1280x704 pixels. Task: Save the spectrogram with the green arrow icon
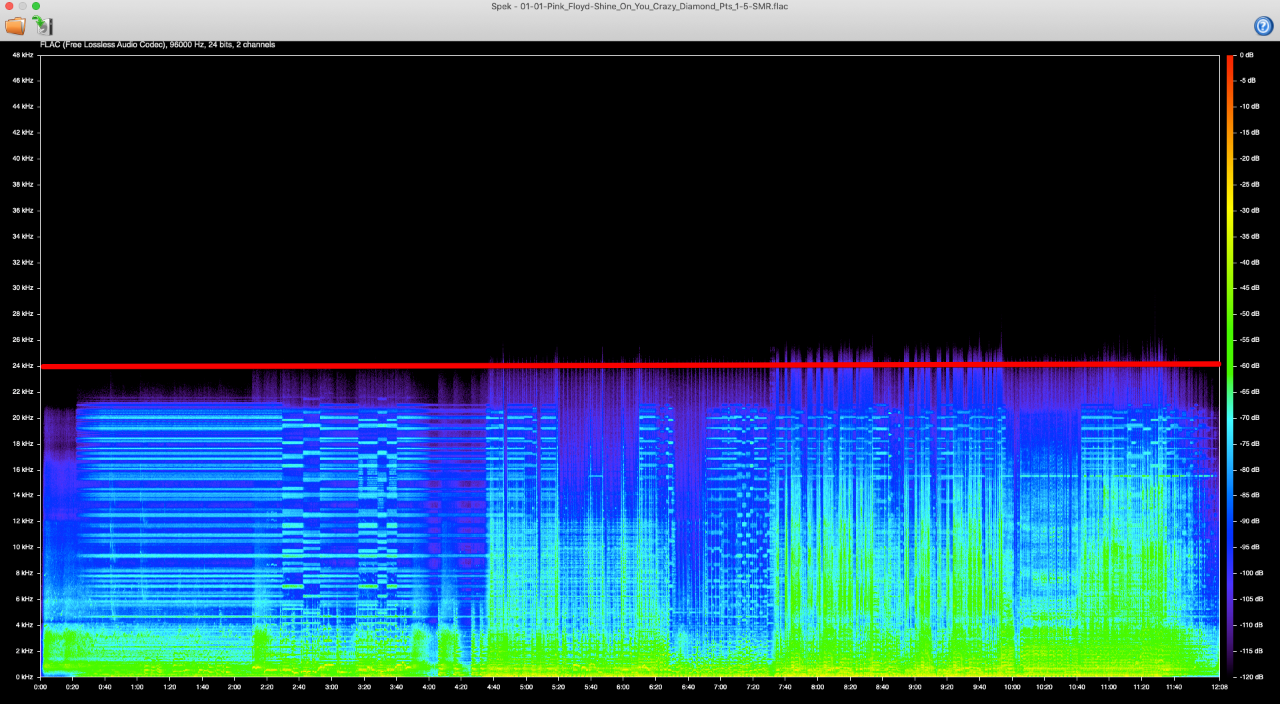point(42,26)
